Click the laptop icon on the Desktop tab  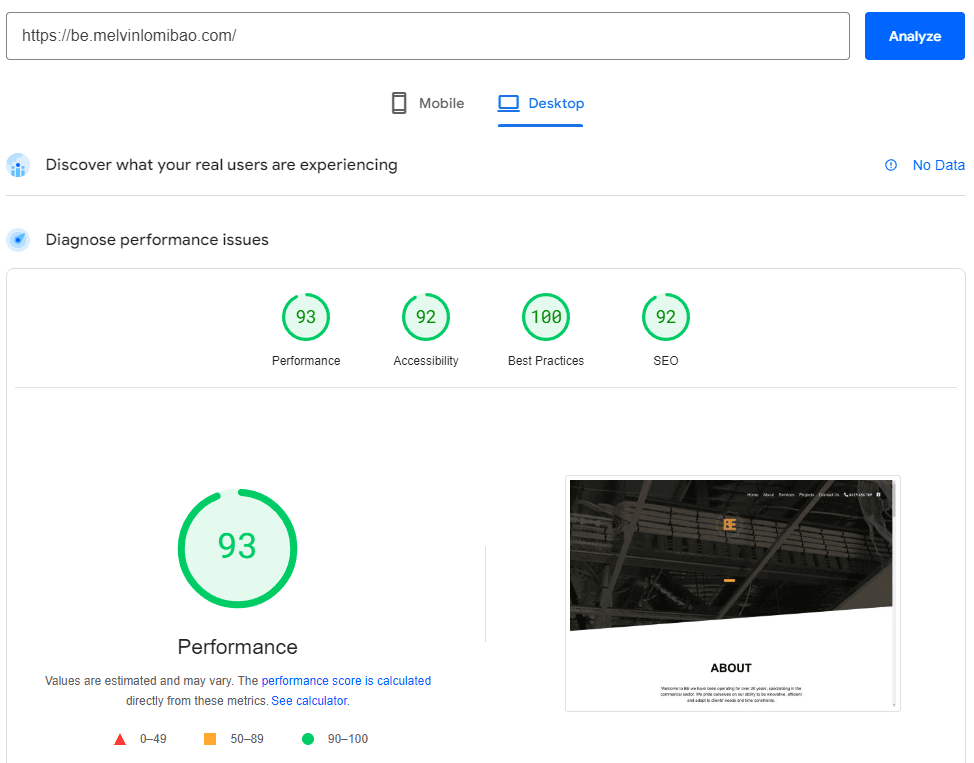(510, 102)
